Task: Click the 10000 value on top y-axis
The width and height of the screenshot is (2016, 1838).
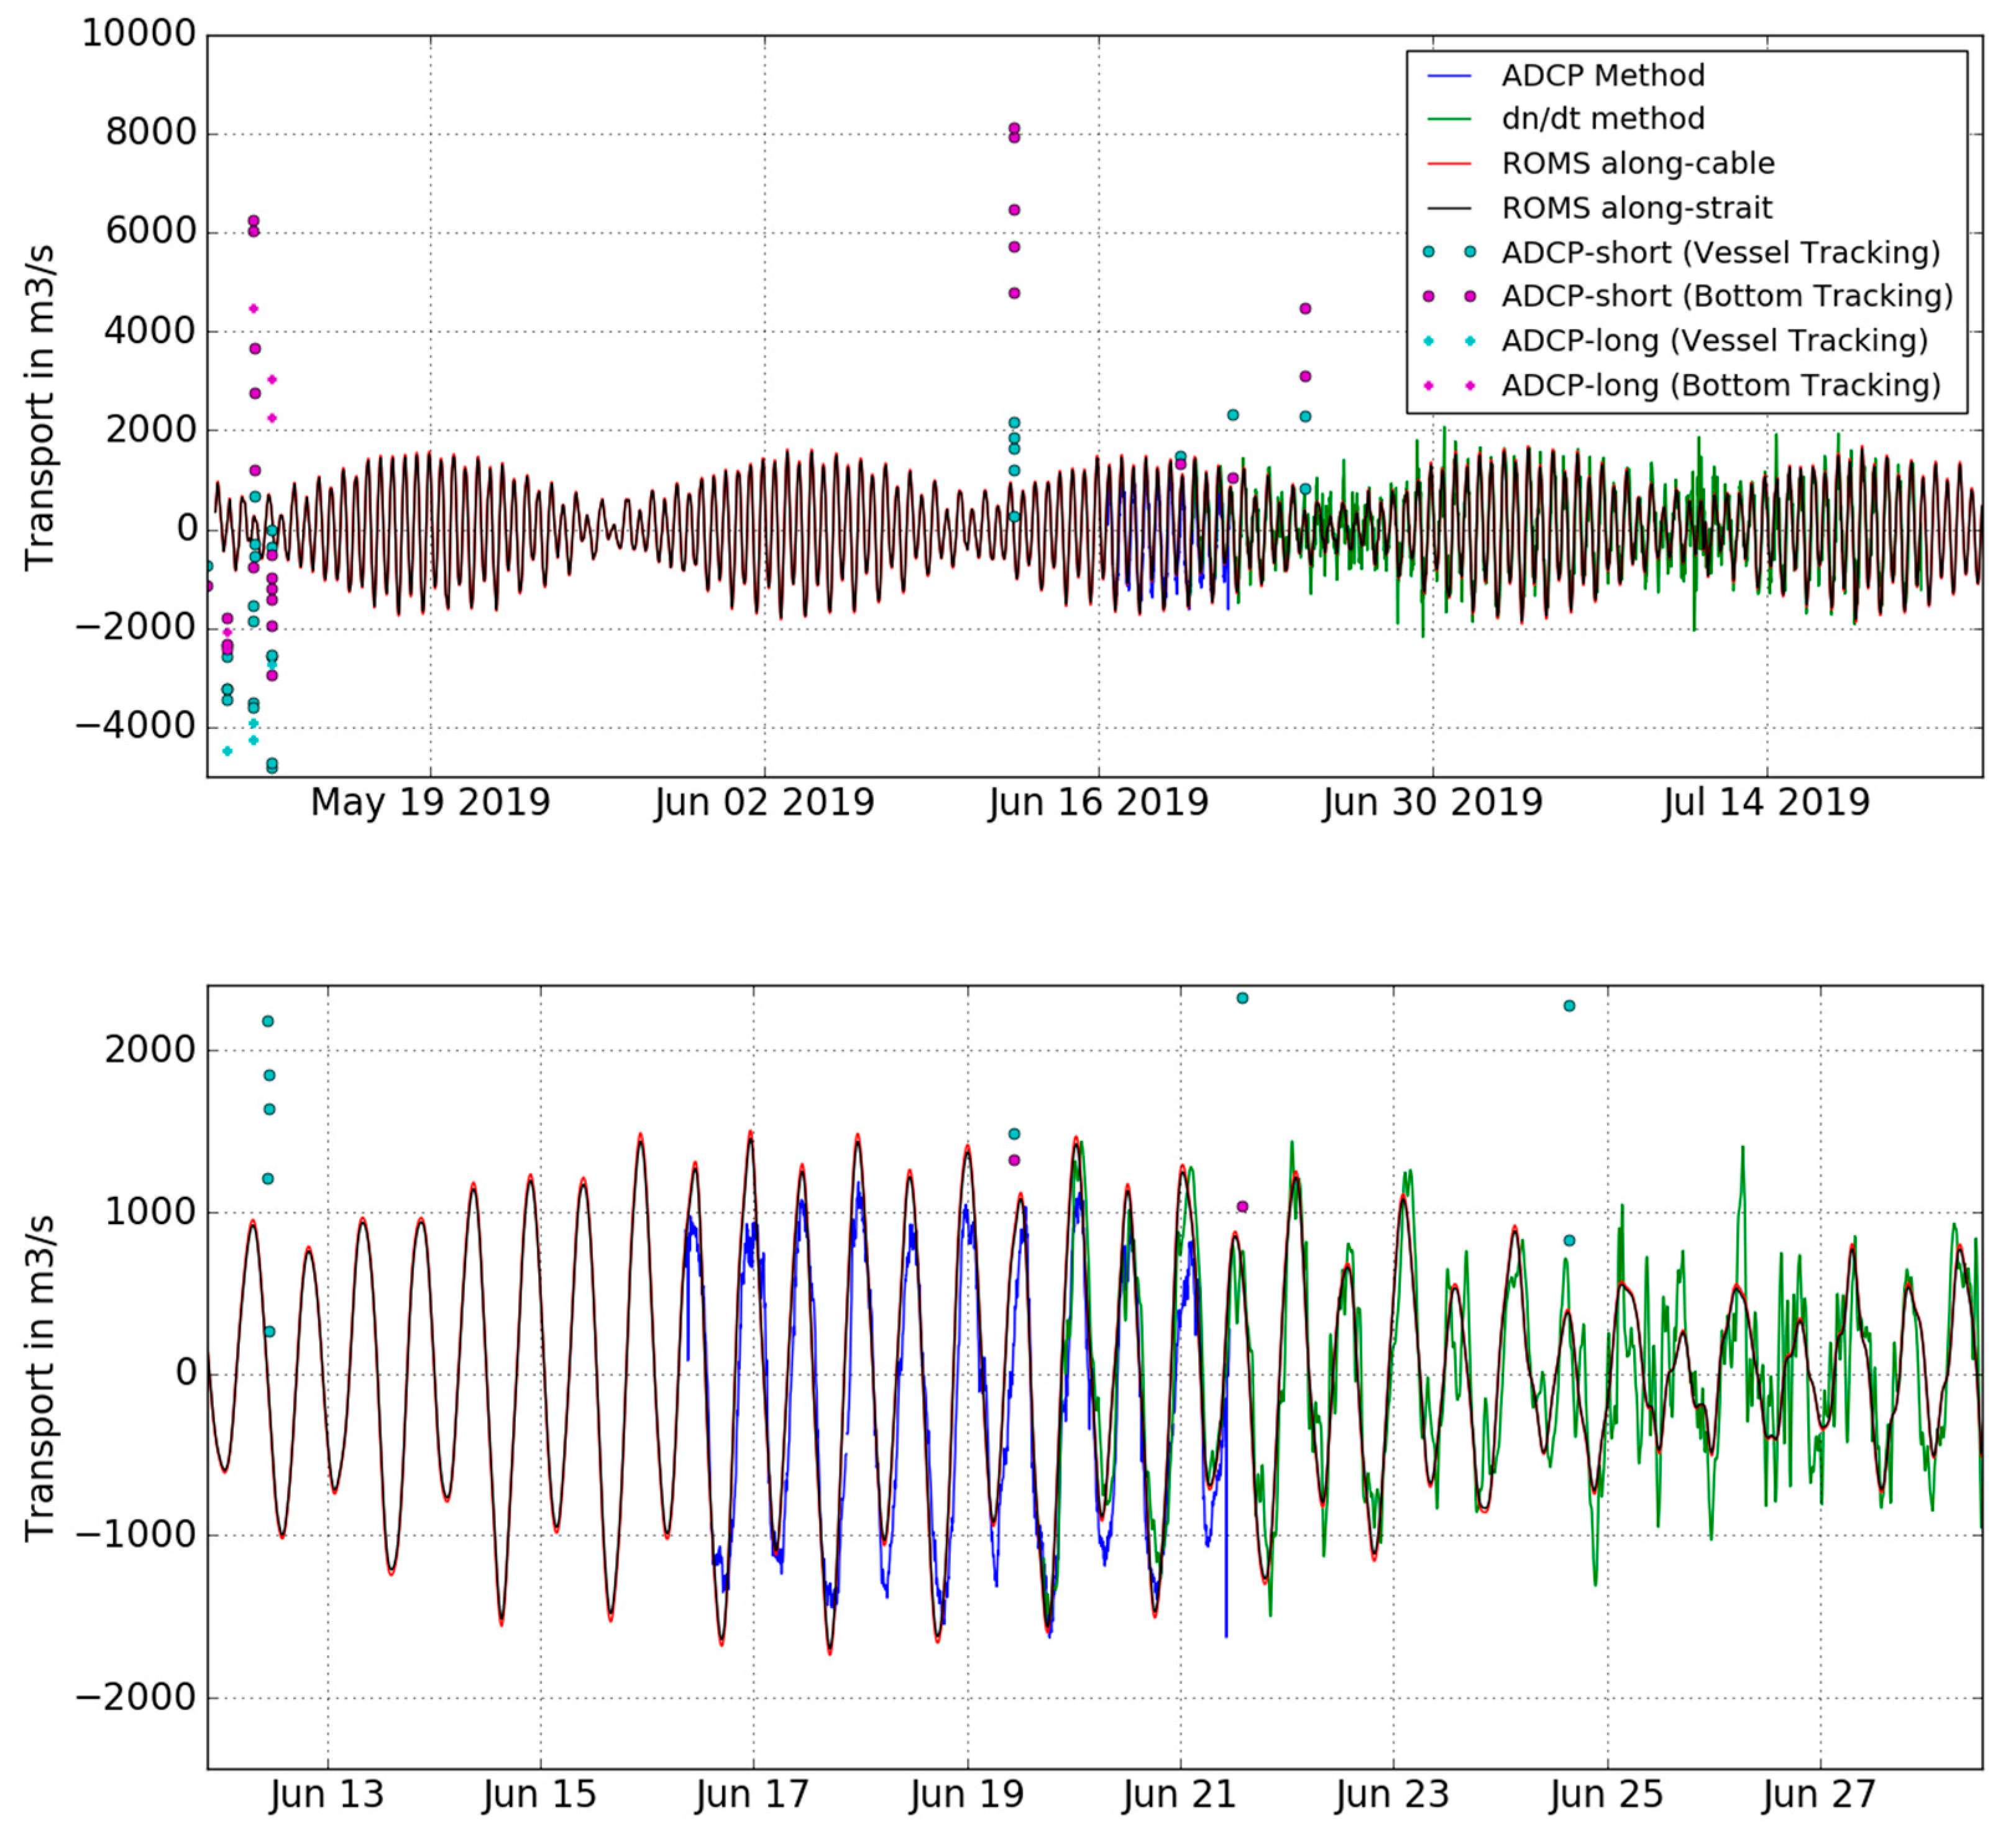Action: (139, 35)
